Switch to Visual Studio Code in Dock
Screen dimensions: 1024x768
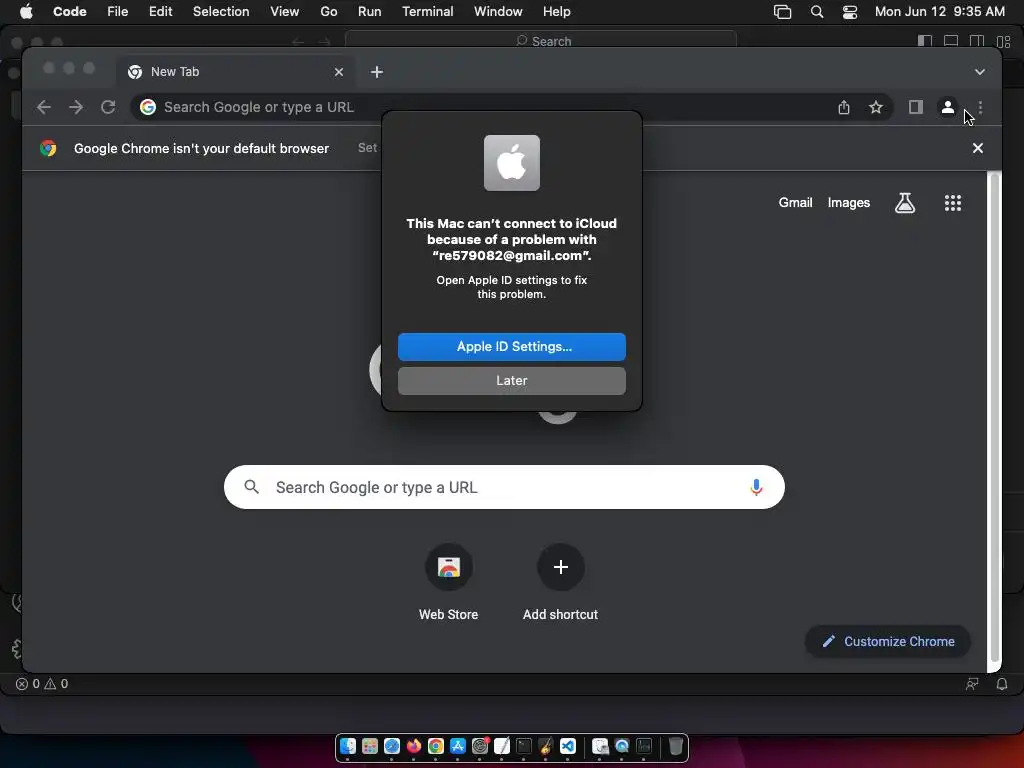coord(568,746)
